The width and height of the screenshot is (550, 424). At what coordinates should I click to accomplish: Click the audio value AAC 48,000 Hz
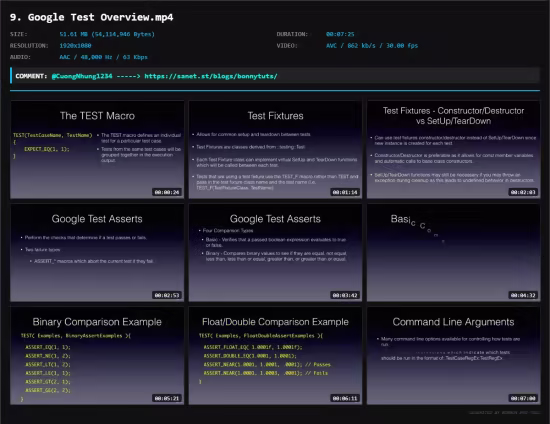point(103,57)
